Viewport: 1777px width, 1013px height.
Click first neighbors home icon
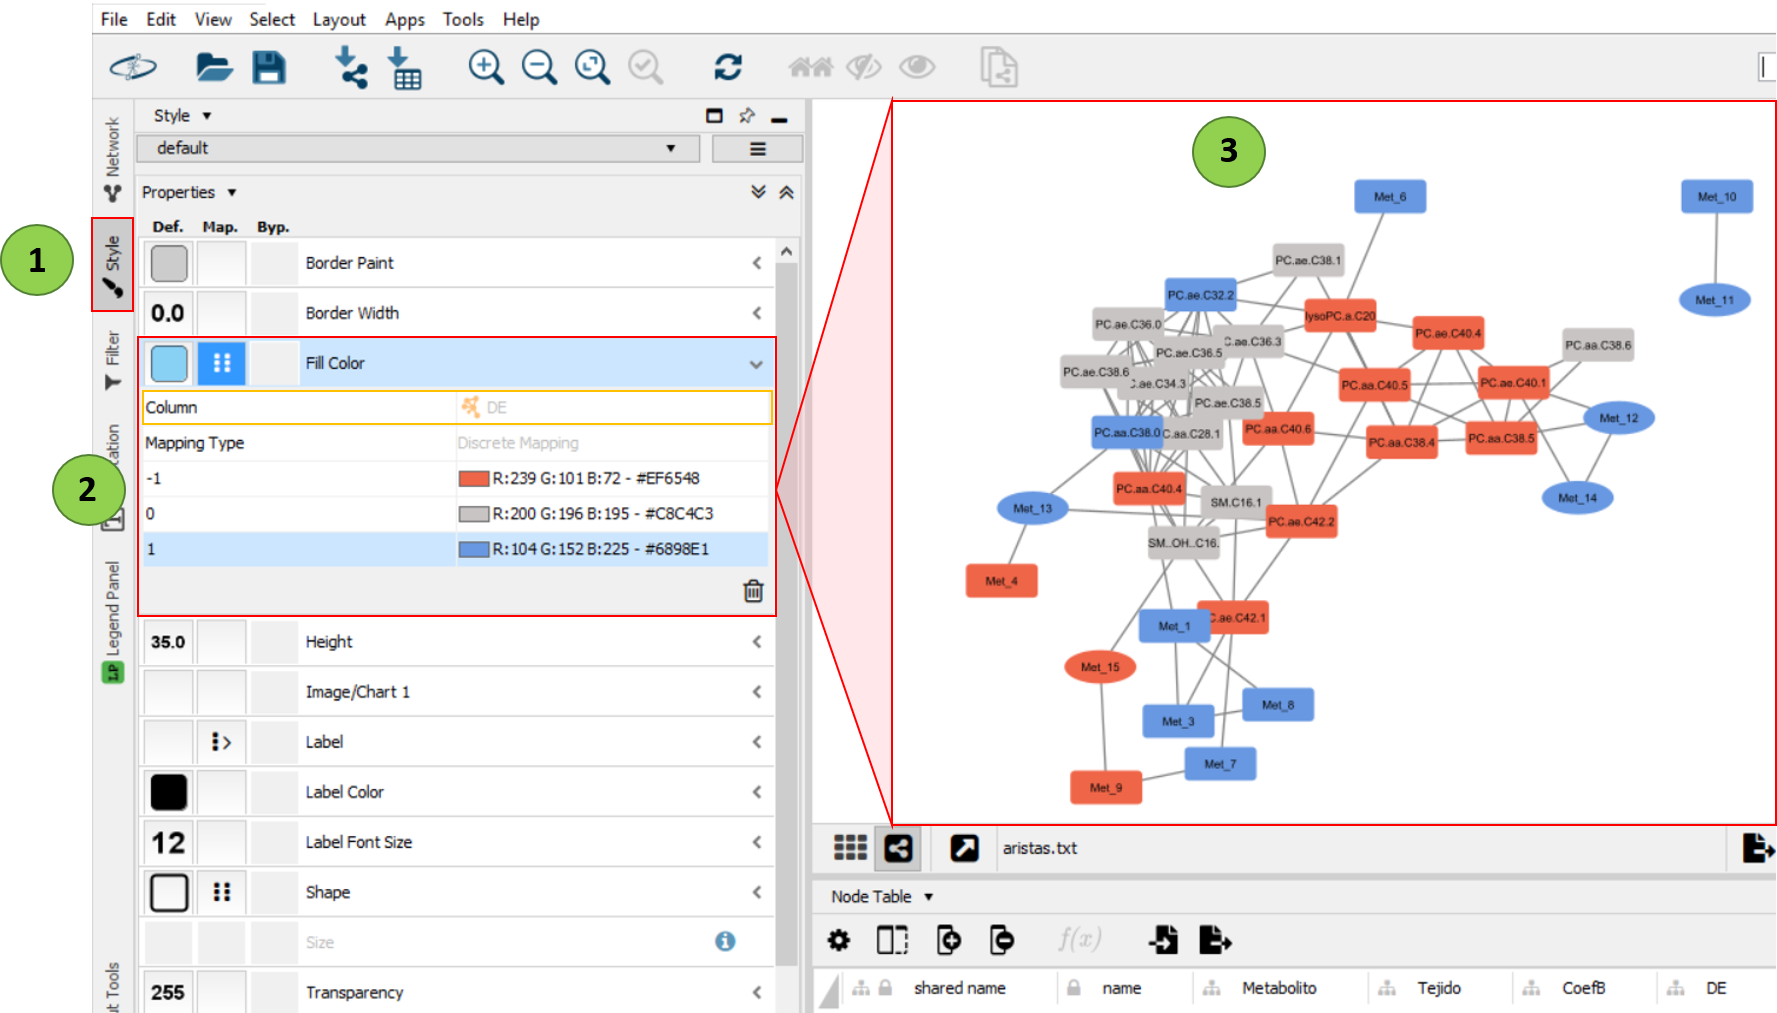[x=810, y=67]
